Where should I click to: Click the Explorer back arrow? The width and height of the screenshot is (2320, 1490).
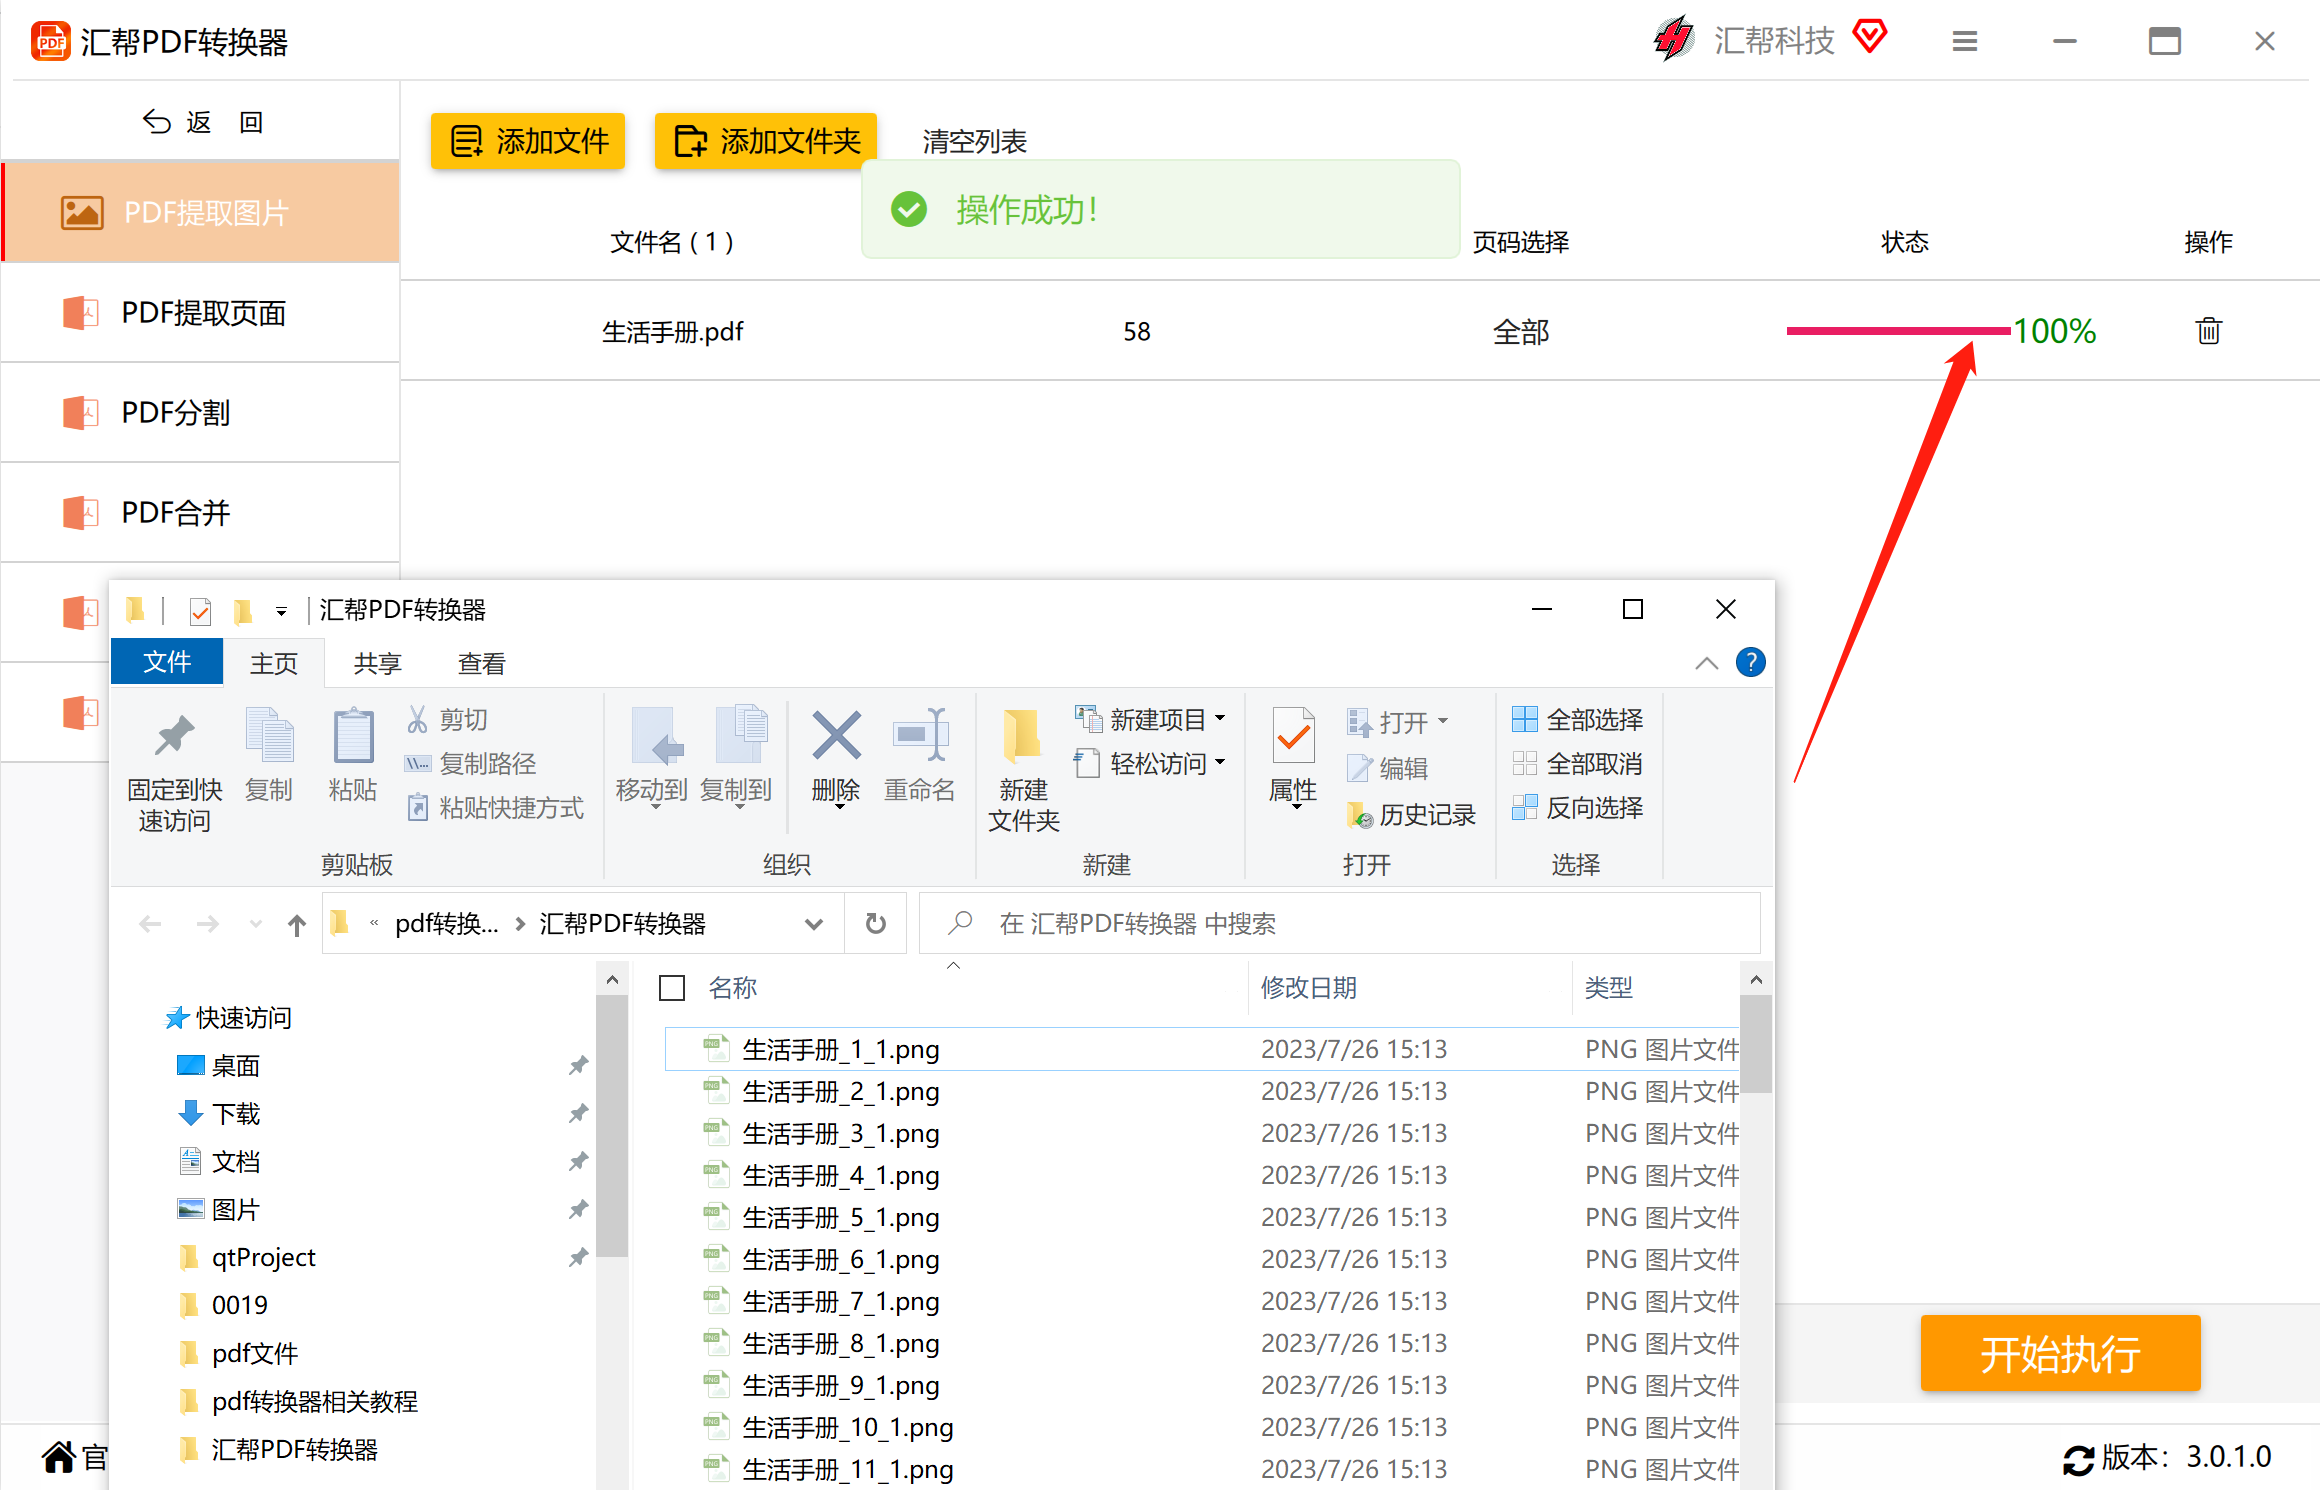point(150,924)
